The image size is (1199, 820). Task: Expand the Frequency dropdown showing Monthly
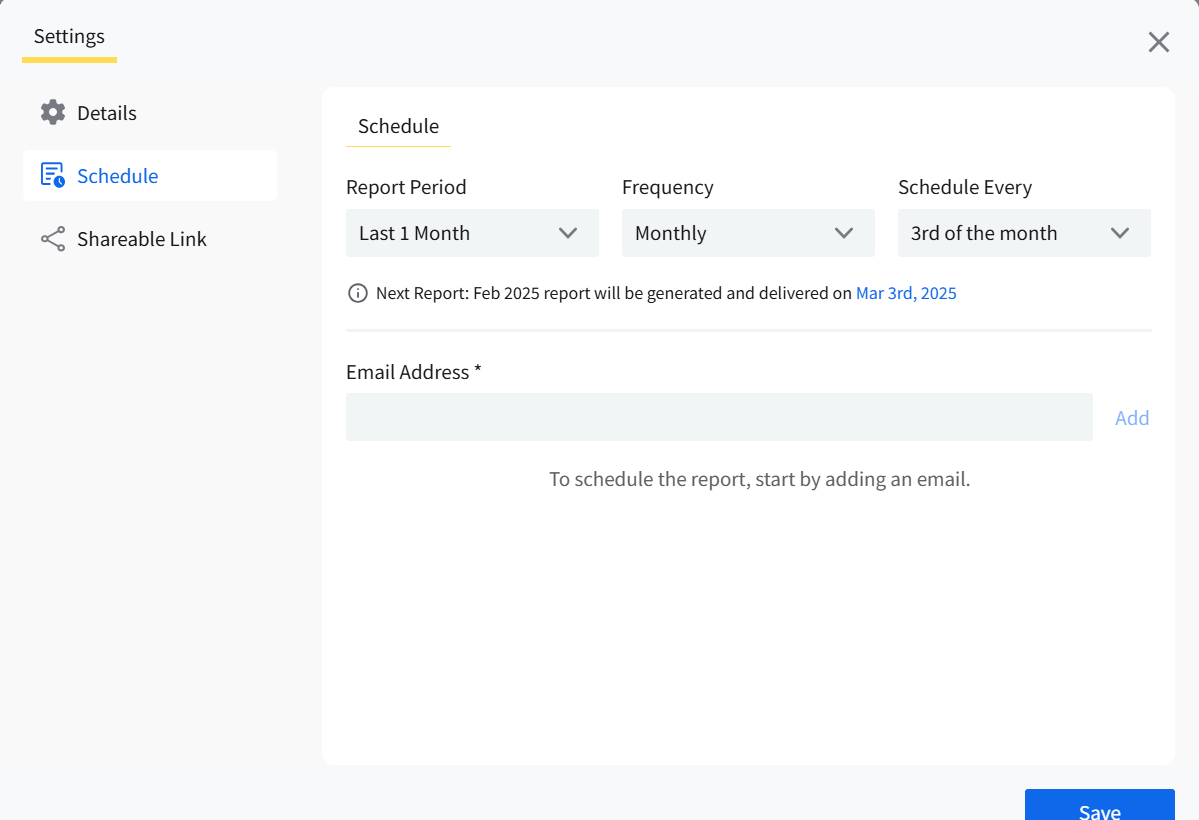(x=747, y=233)
